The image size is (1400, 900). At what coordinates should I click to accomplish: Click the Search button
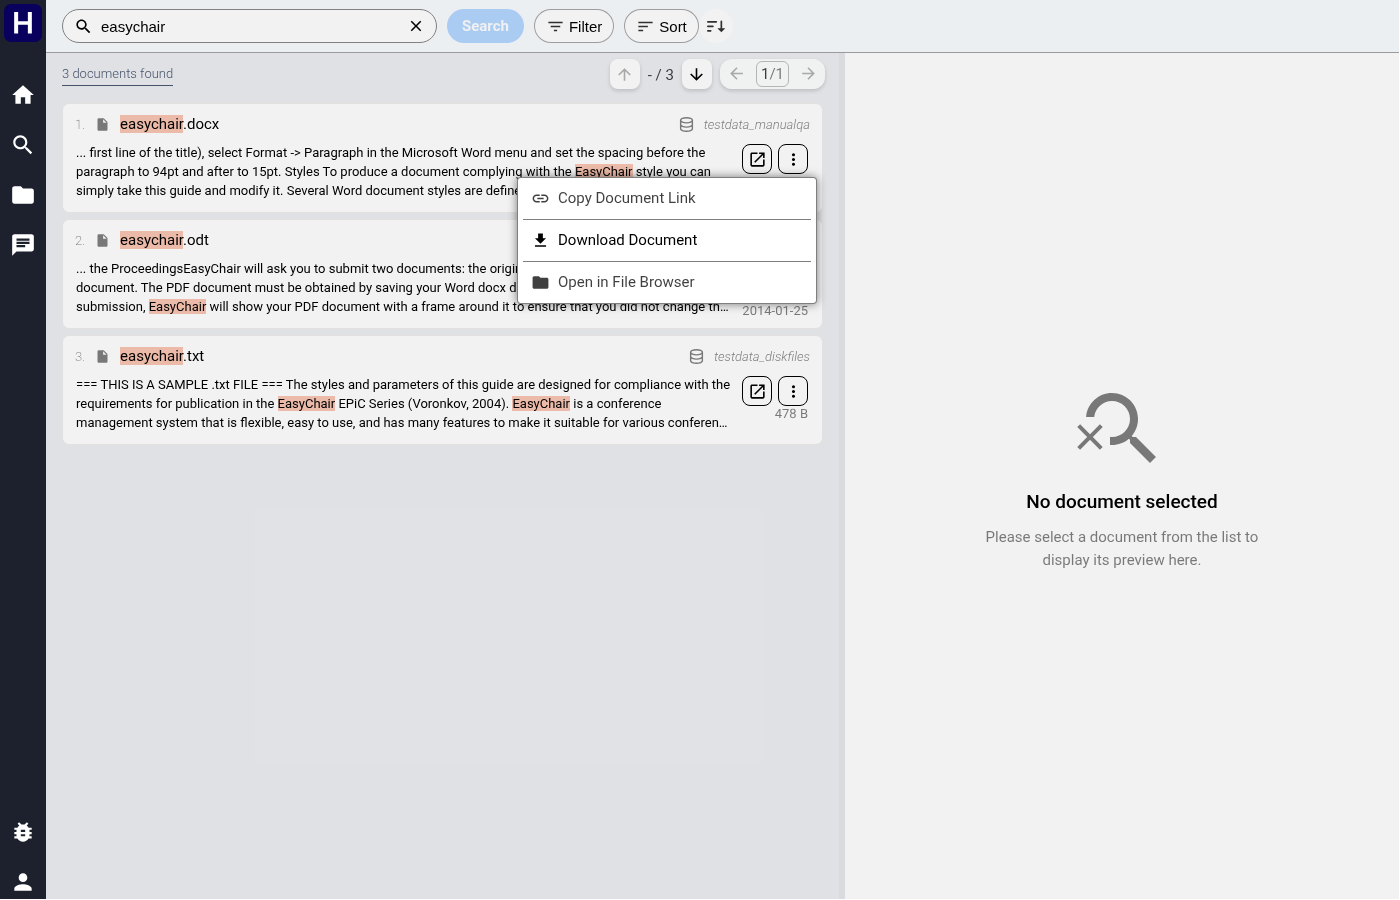(485, 26)
